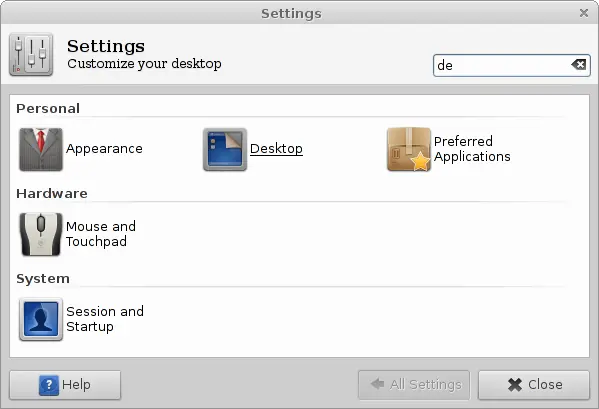
Task: Focus the search field containing "de"
Action: (x=512, y=65)
